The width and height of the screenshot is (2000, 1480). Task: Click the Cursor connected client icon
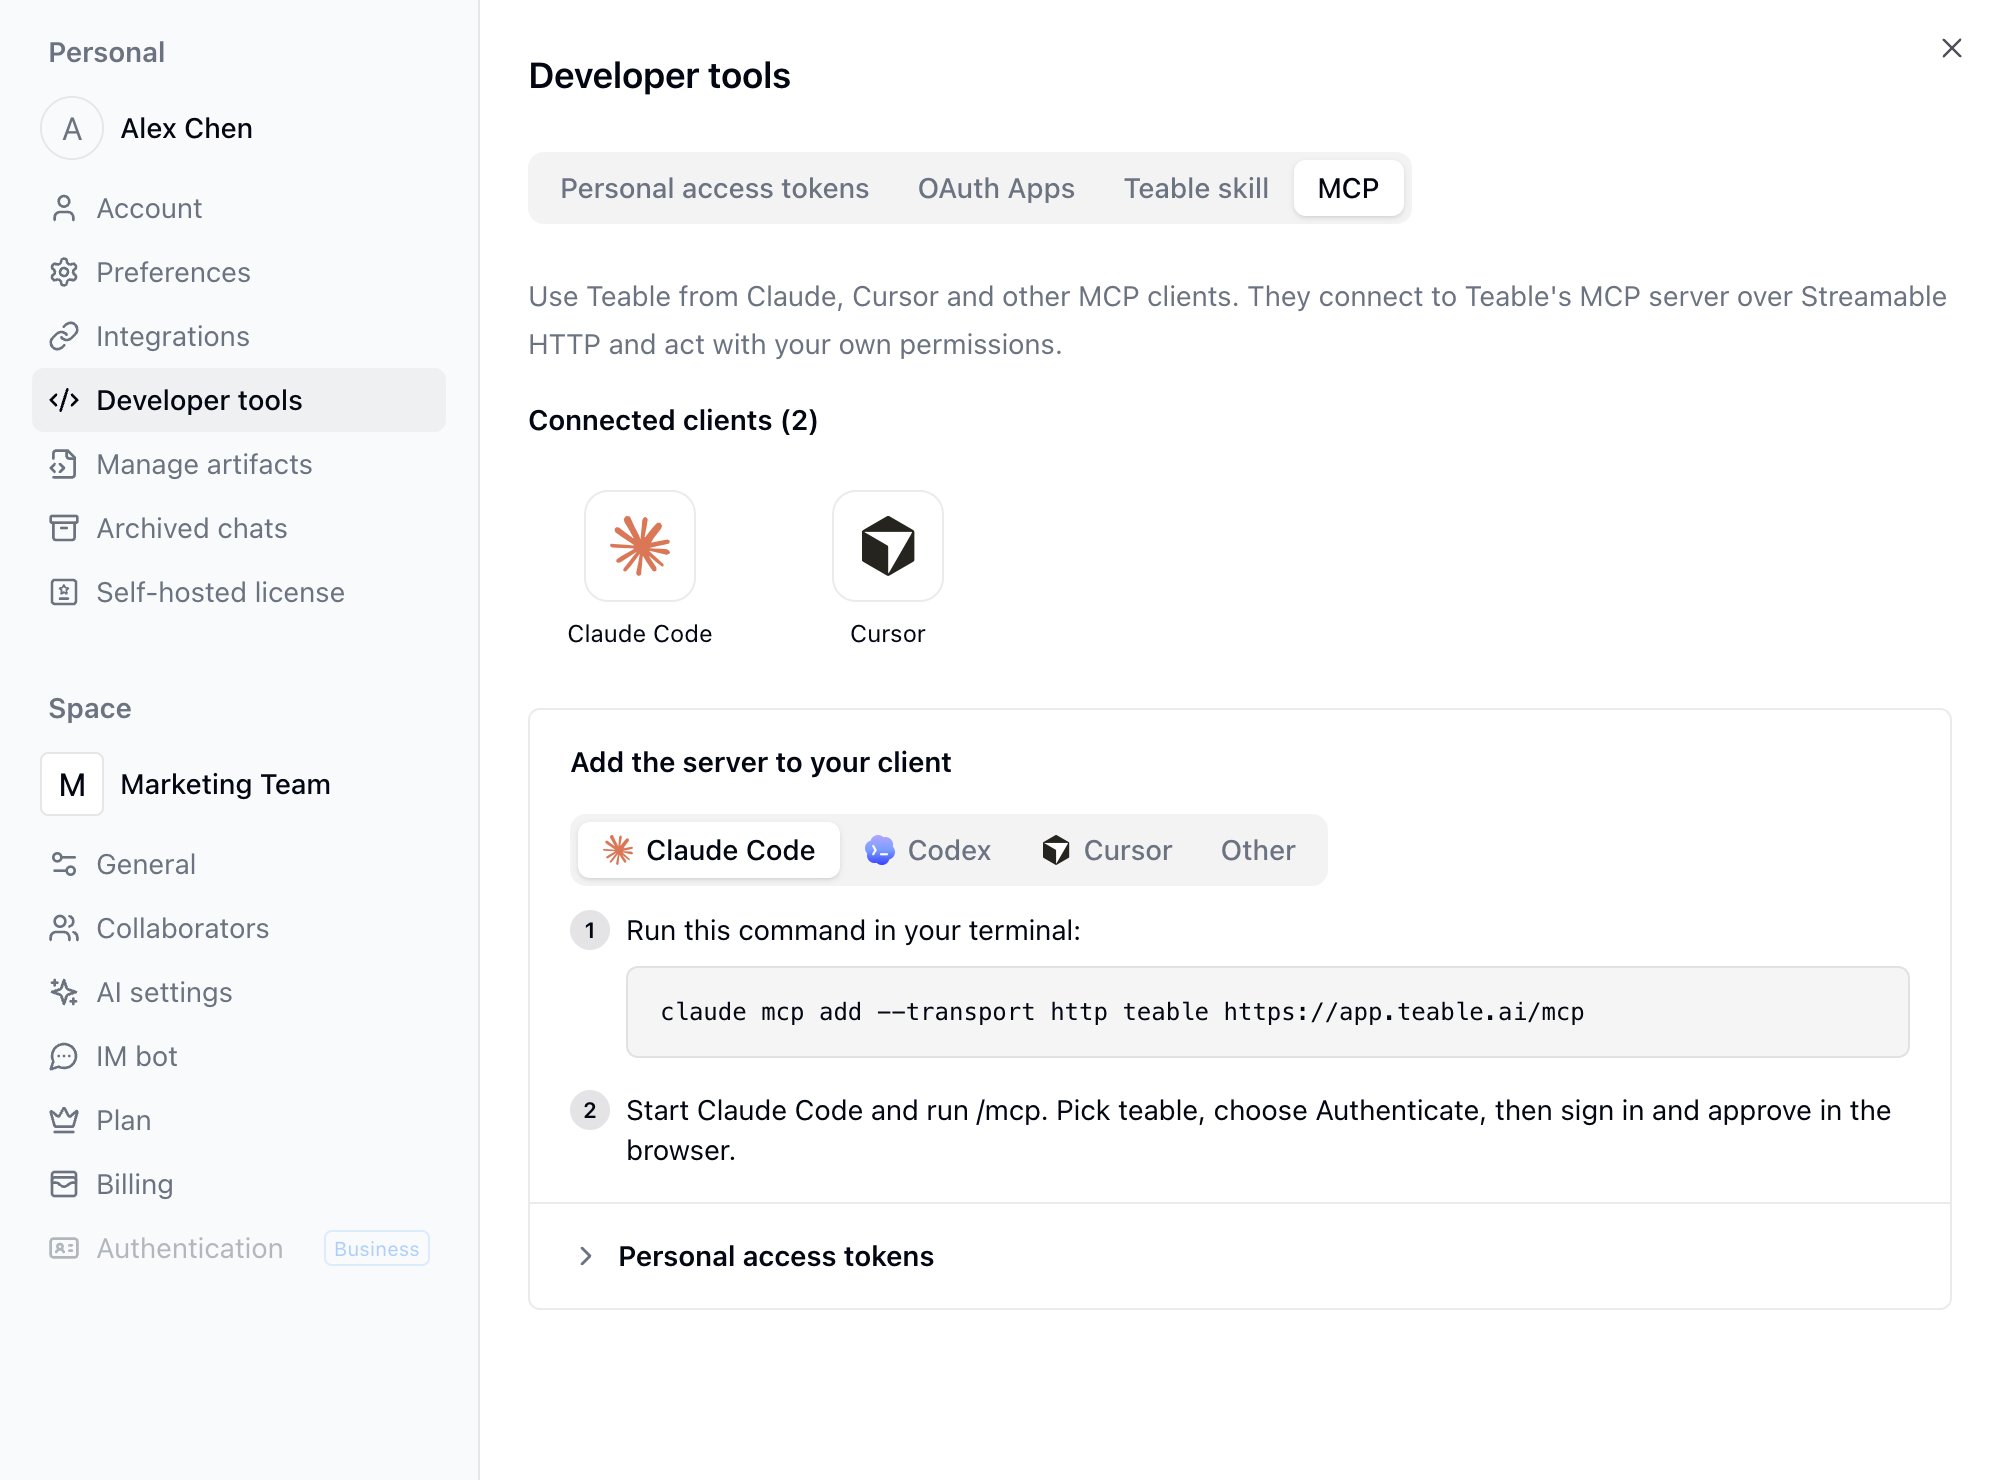pos(888,546)
